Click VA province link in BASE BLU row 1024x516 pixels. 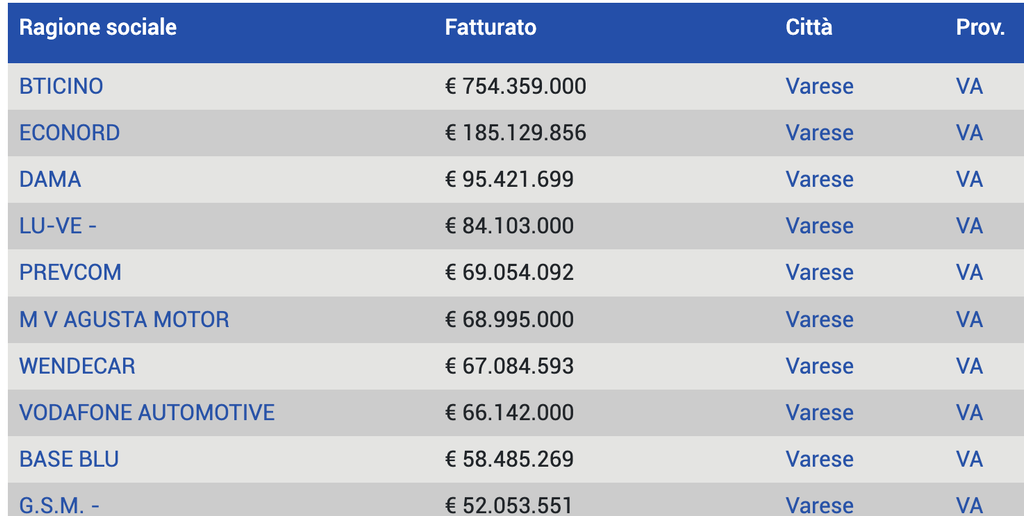click(969, 459)
